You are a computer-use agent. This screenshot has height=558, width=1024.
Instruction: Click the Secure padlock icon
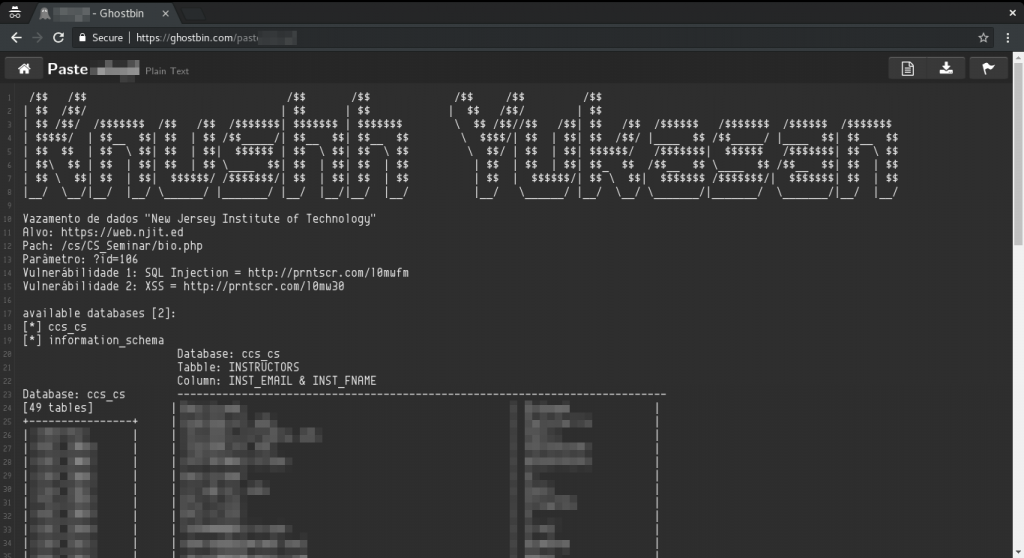pyautogui.click(x=82, y=38)
